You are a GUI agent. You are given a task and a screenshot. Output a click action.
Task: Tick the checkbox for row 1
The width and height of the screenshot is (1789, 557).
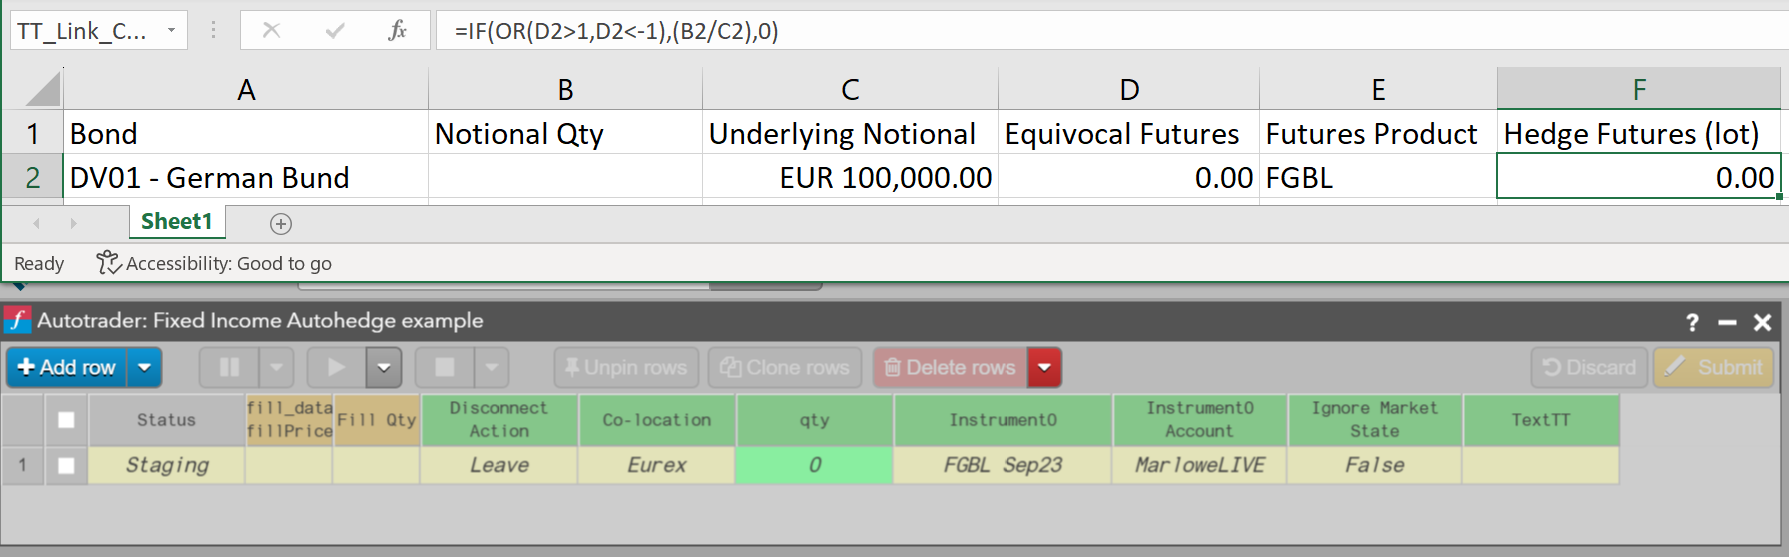click(66, 465)
